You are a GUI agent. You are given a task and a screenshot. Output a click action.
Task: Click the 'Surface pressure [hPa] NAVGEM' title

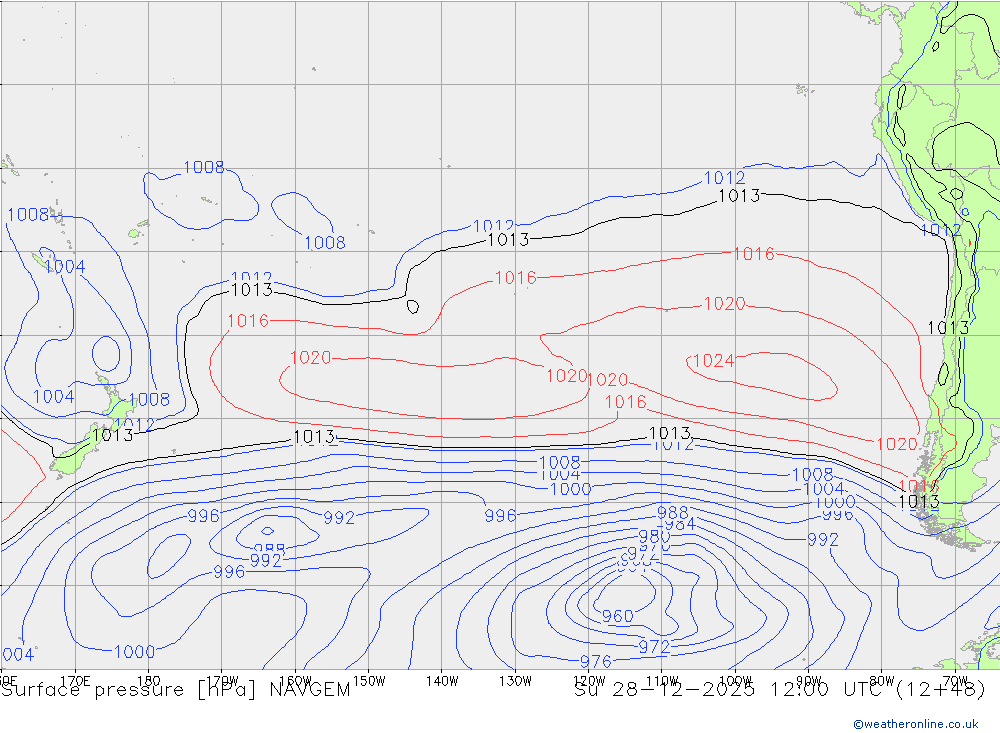pos(176,690)
